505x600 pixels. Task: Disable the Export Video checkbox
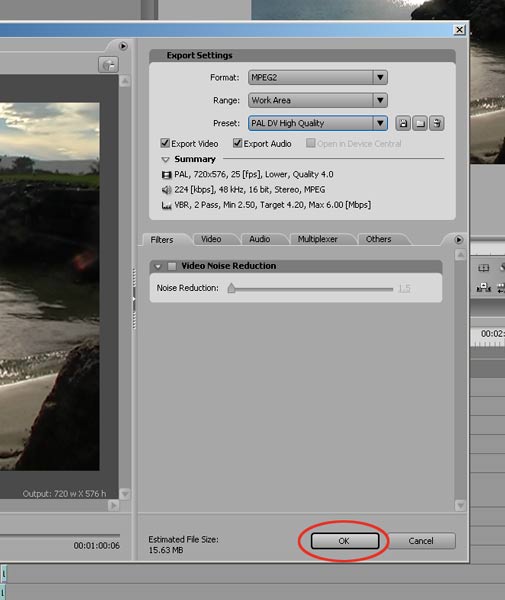(165, 143)
